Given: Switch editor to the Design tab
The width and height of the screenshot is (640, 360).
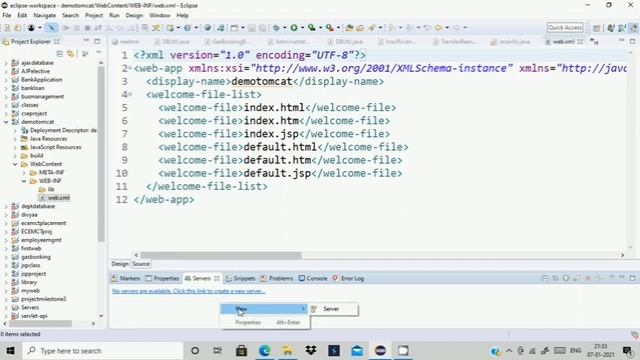Looking at the screenshot, I should tap(120, 264).
